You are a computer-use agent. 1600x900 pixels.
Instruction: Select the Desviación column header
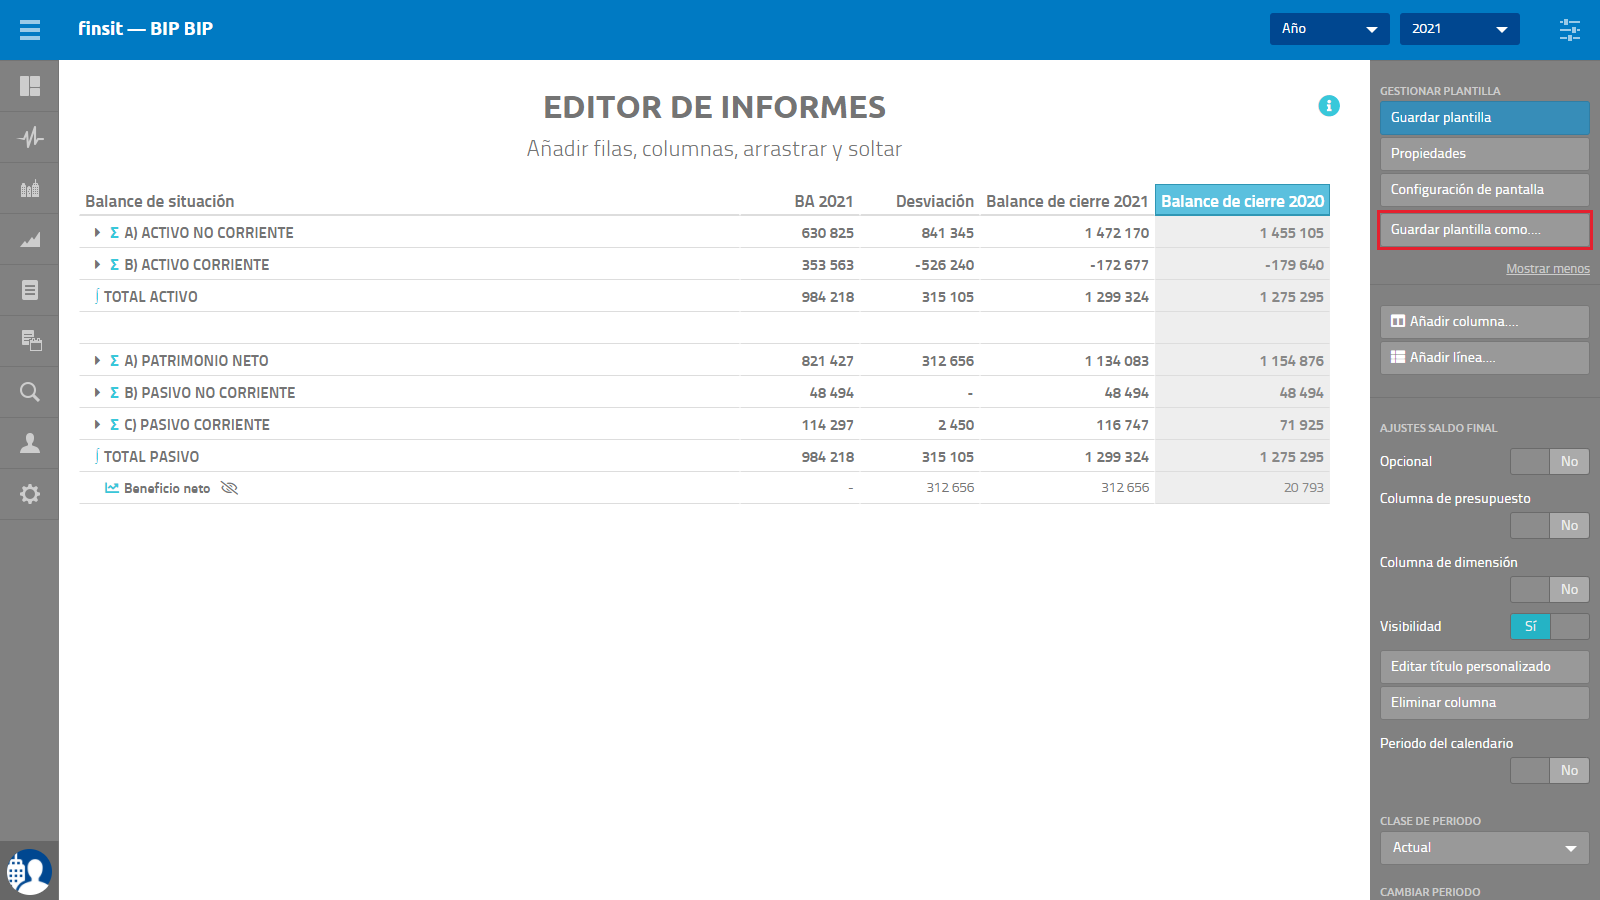coord(934,201)
